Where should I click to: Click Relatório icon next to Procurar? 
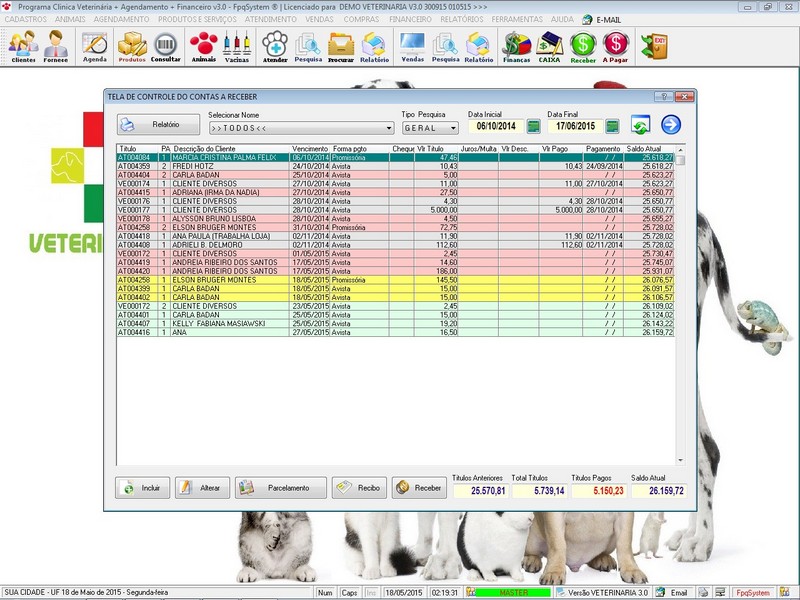pos(374,46)
